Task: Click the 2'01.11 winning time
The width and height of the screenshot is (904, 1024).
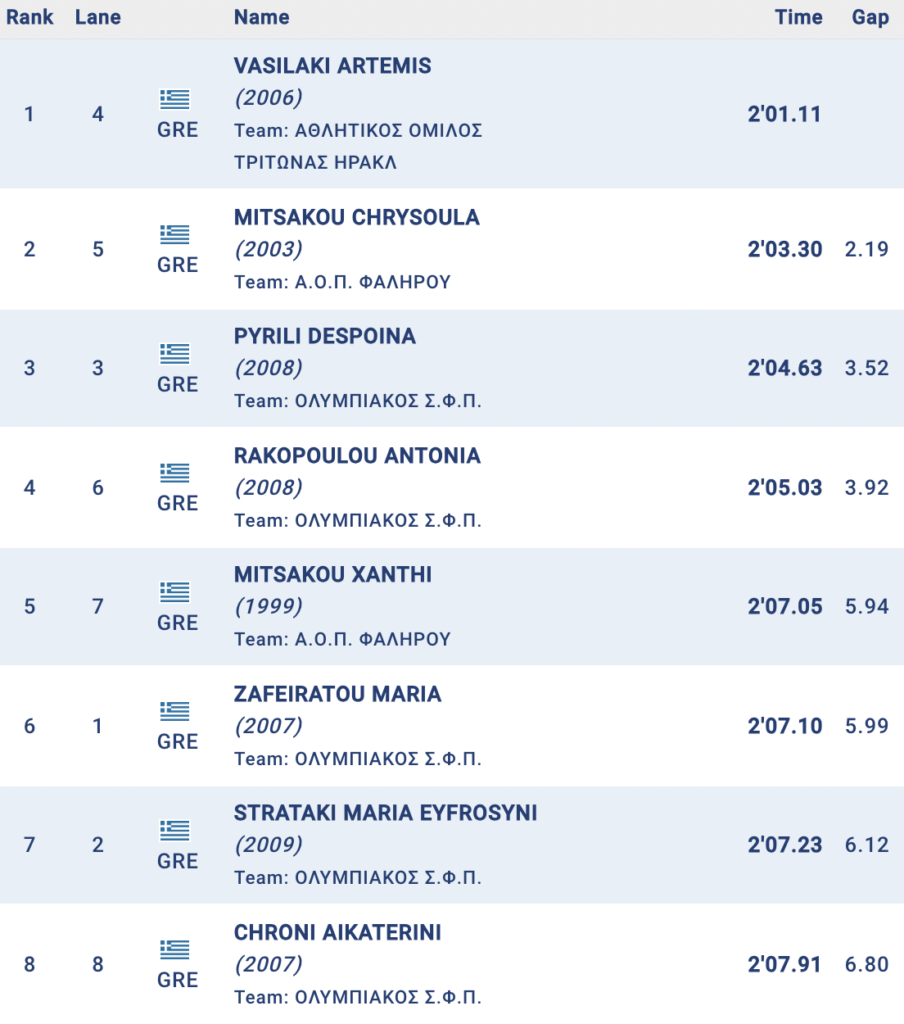Action: (x=784, y=114)
